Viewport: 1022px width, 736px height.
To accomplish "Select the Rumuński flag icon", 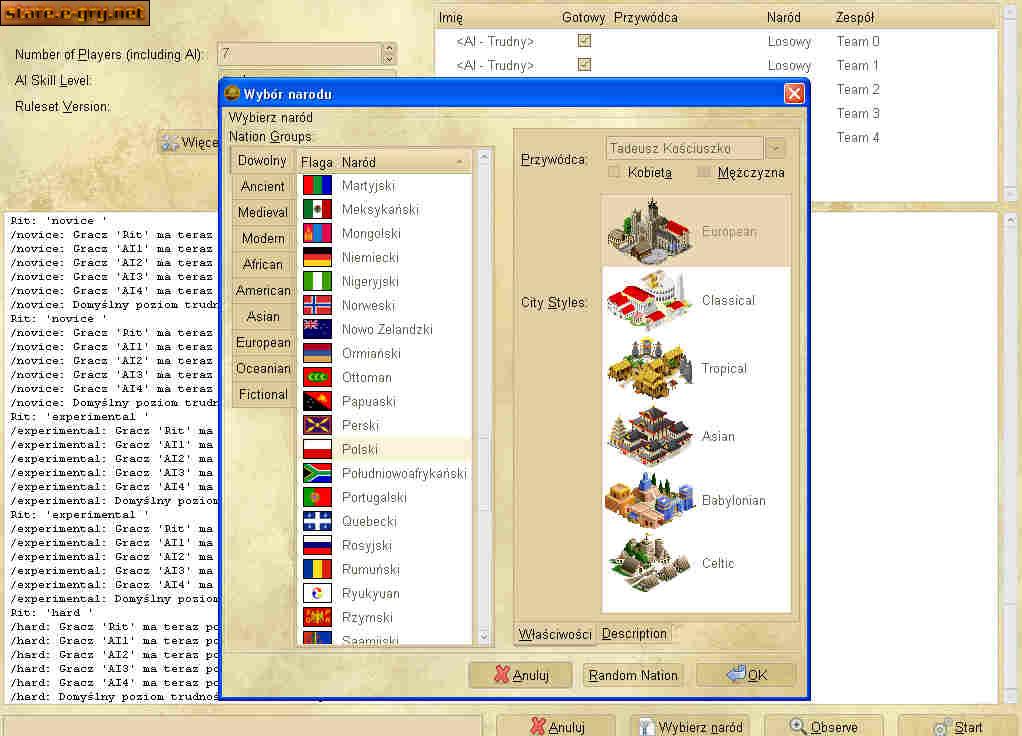I will 317,570.
